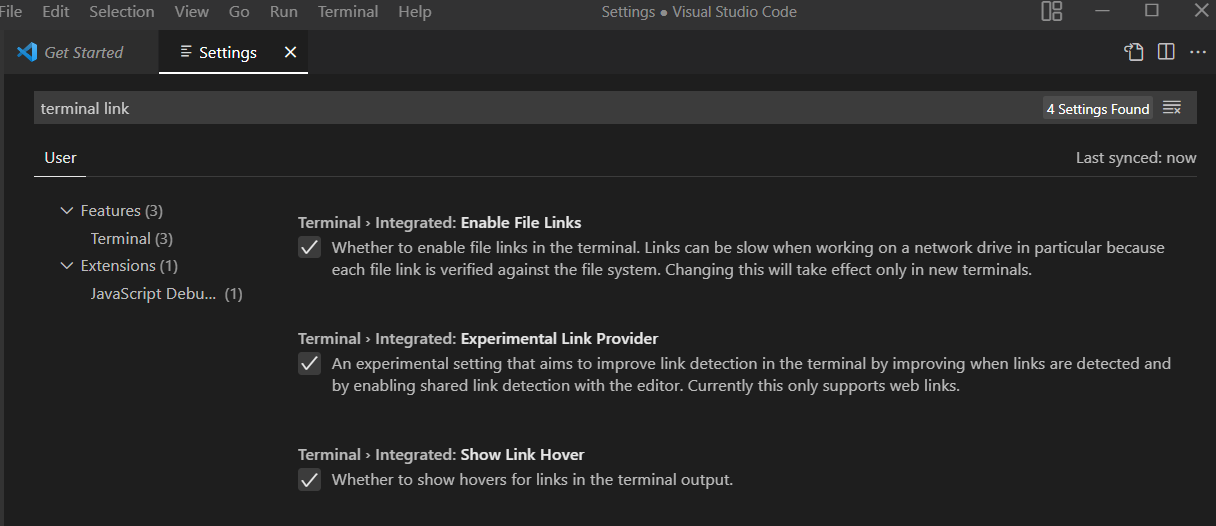Click the Clear Settings Search icon

click(1172, 108)
